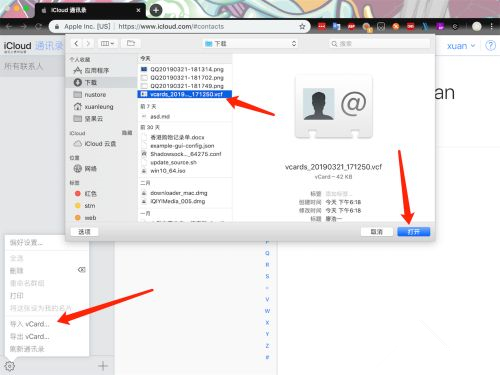The height and width of the screenshot is (375, 500).
Task: Click the browser address bar
Action: point(179,27)
